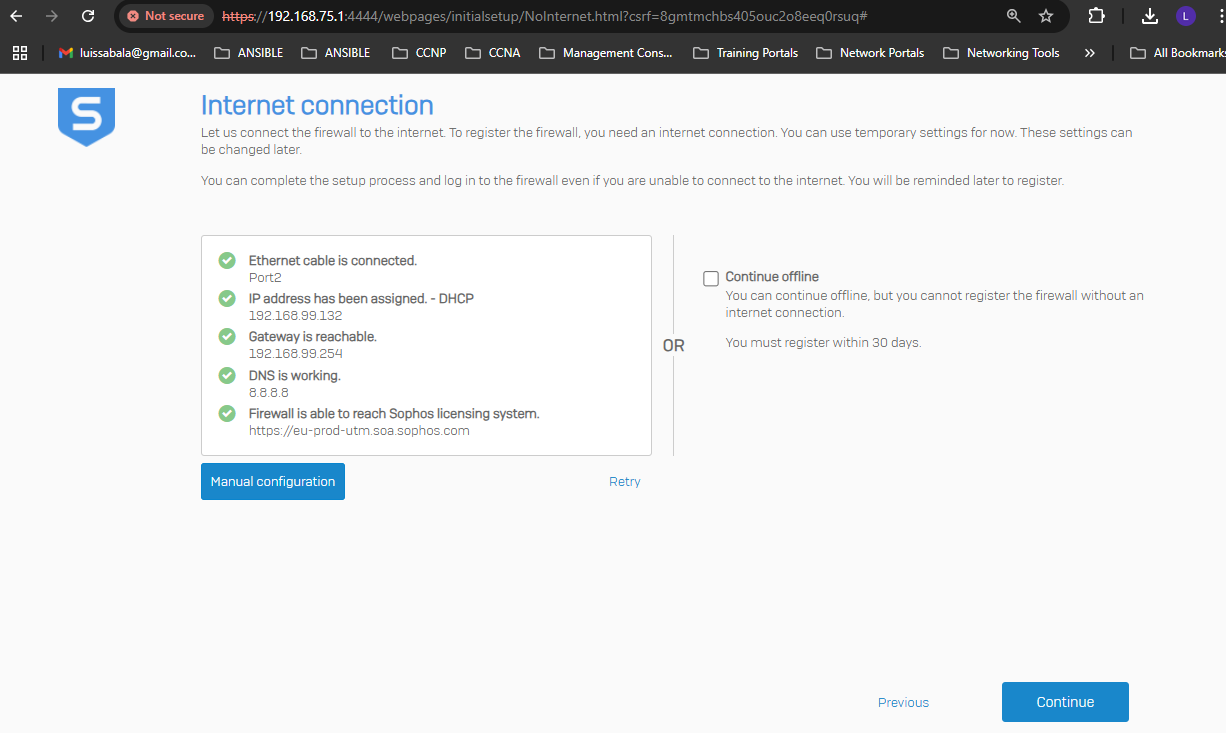Viewport: 1226px width, 733px height.
Task: Enable the Continue offline checkbox
Action: coord(711,279)
